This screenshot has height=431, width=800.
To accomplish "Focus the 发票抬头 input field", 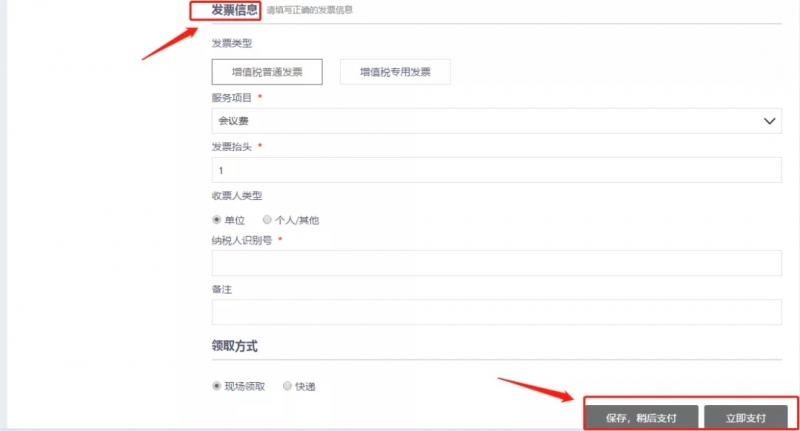I will point(496,171).
